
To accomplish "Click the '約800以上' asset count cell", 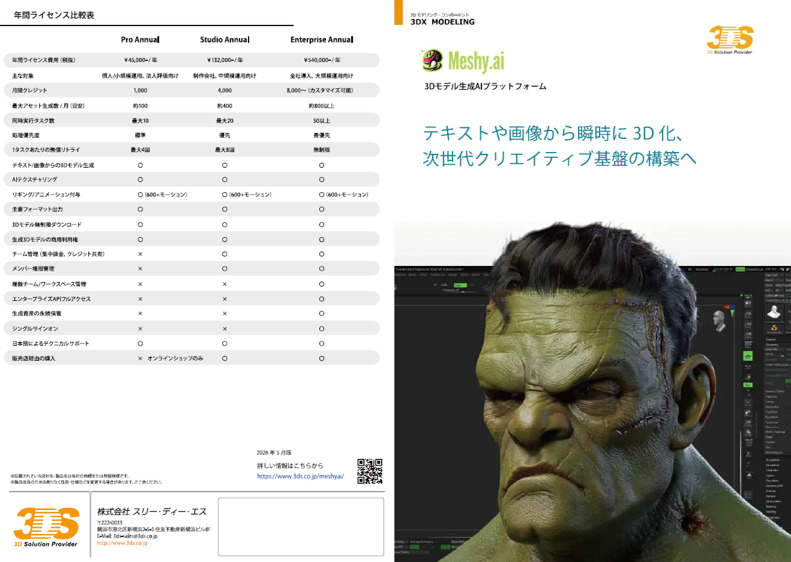I will (321, 106).
